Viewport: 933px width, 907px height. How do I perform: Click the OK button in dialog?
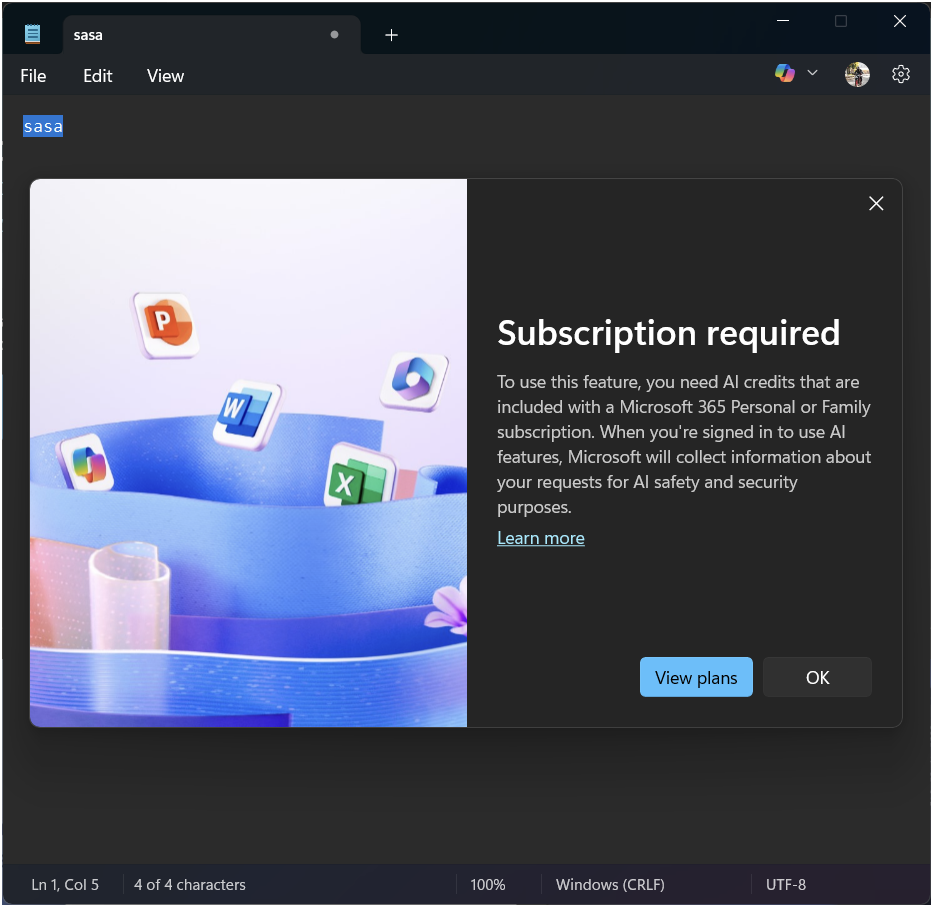click(x=818, y=677)
